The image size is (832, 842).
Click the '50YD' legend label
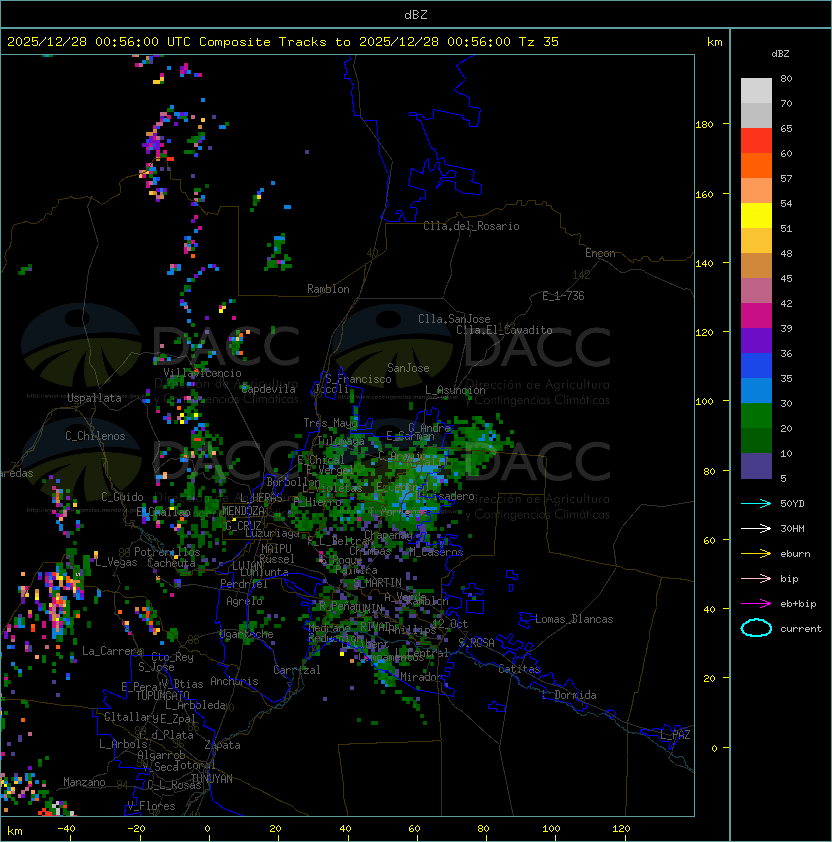click(792, 503)
